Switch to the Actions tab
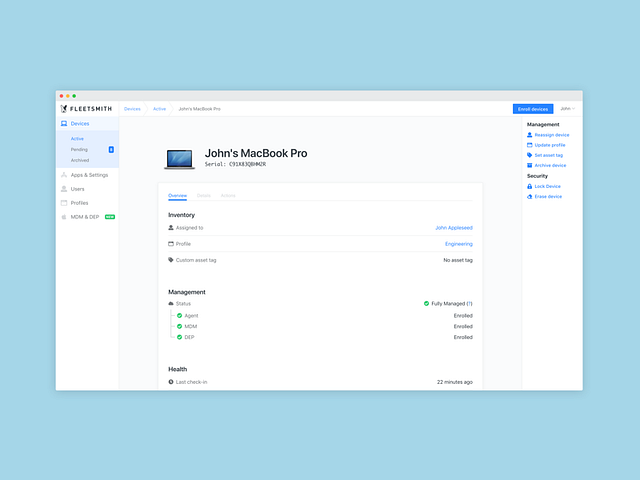The width and height of the screenshot is (640, 480). (x=228, y=196)
